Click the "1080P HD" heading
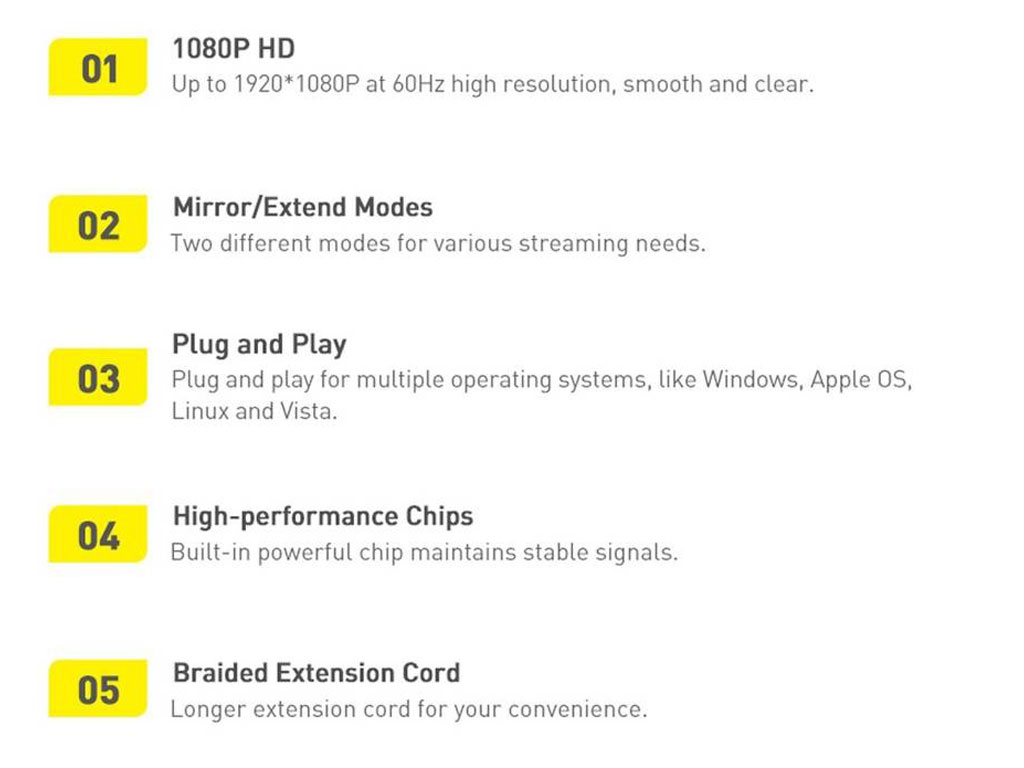The width and height of the screenshot is (1024, 768). pyautogui.click(x=233, y=48)
